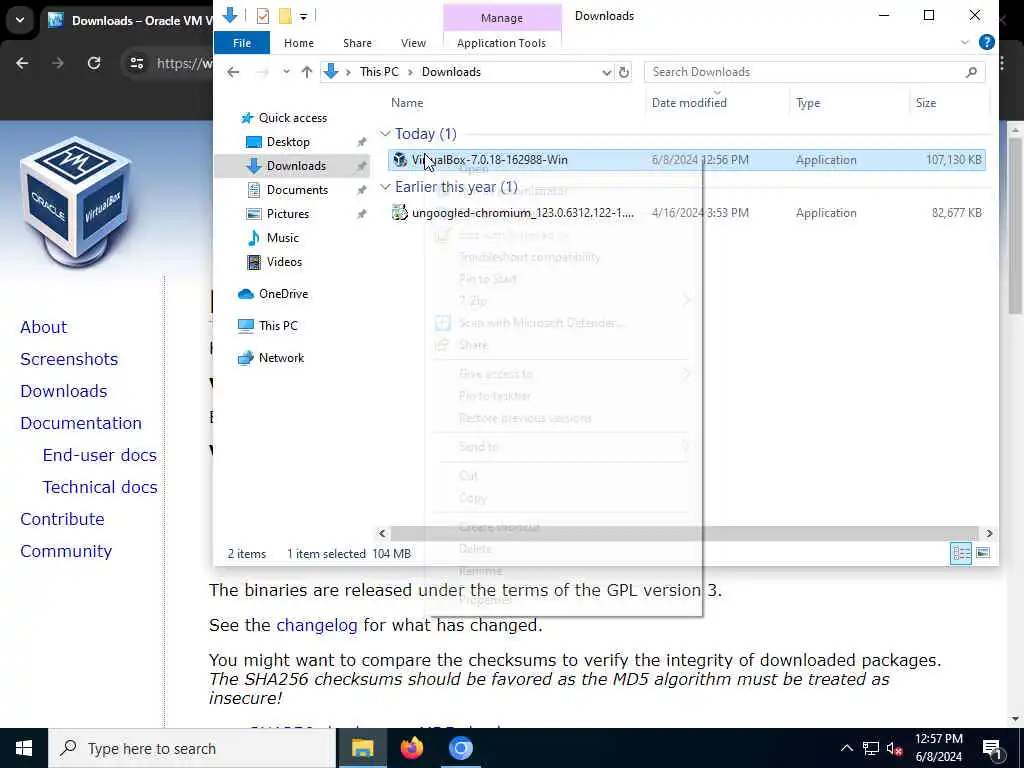This screenshot has width=1024, height=768.
Task: Switch to the View ribbon tab
Action: click(413, 43)
